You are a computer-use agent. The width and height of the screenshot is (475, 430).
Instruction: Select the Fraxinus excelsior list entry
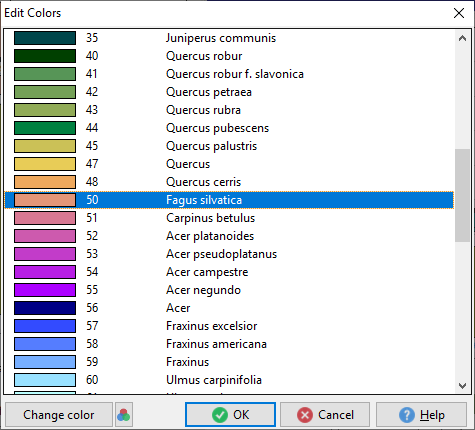click(229, 326)
